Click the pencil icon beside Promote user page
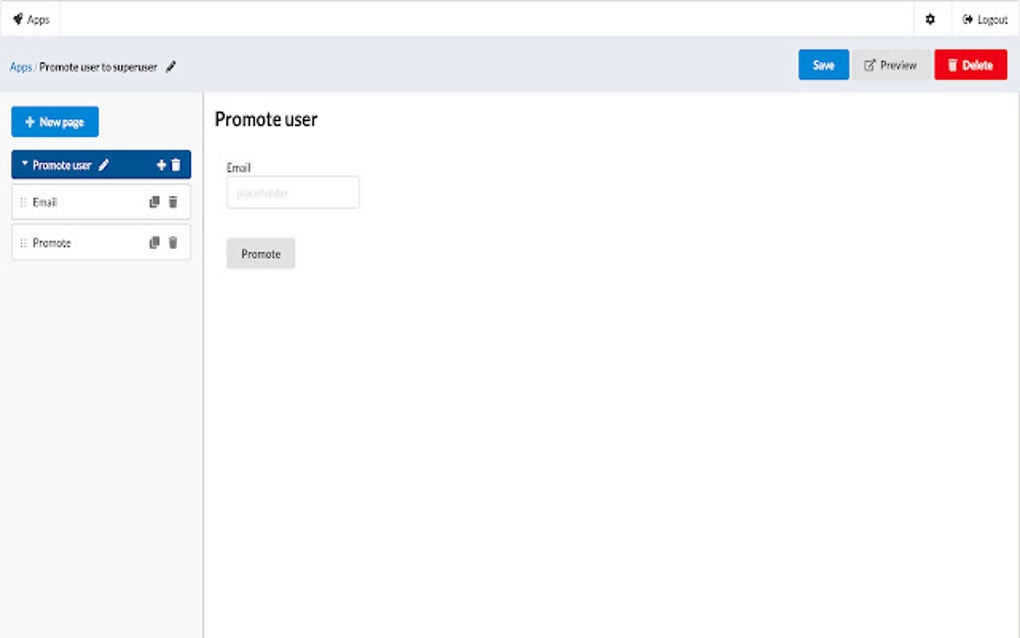1020x638 pixels. [x=103, y=164]
